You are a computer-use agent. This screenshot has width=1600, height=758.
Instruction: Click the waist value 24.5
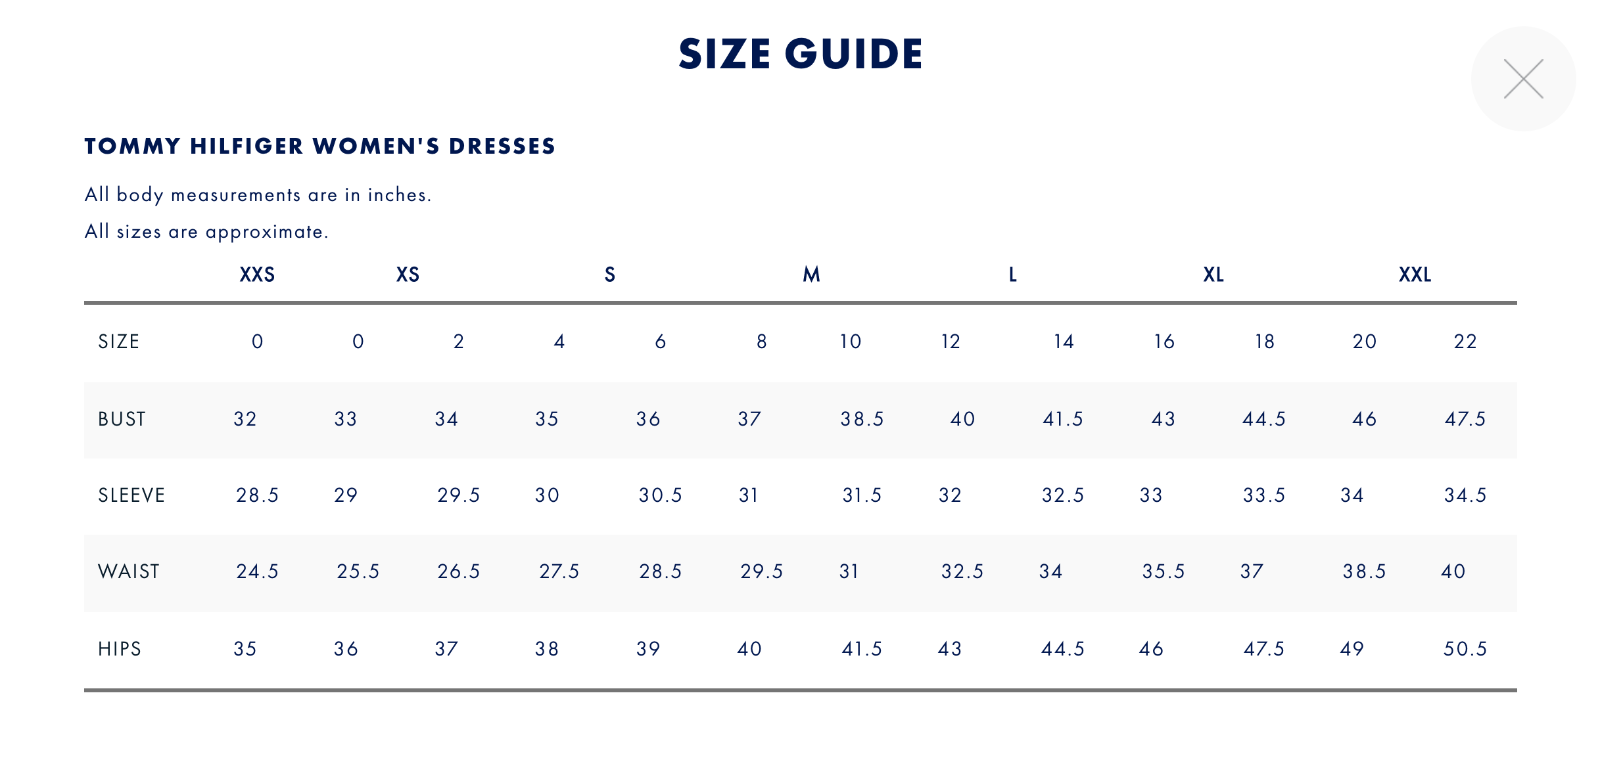click(257, 572)
